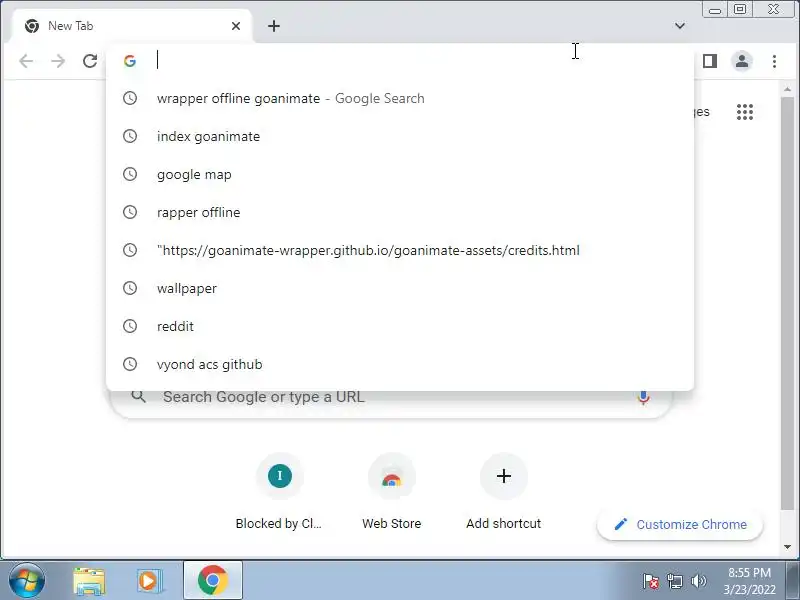The width and height of the screenshot is (800, 600).
Task: Open the Google apps grid
Action: click(745, 112)
